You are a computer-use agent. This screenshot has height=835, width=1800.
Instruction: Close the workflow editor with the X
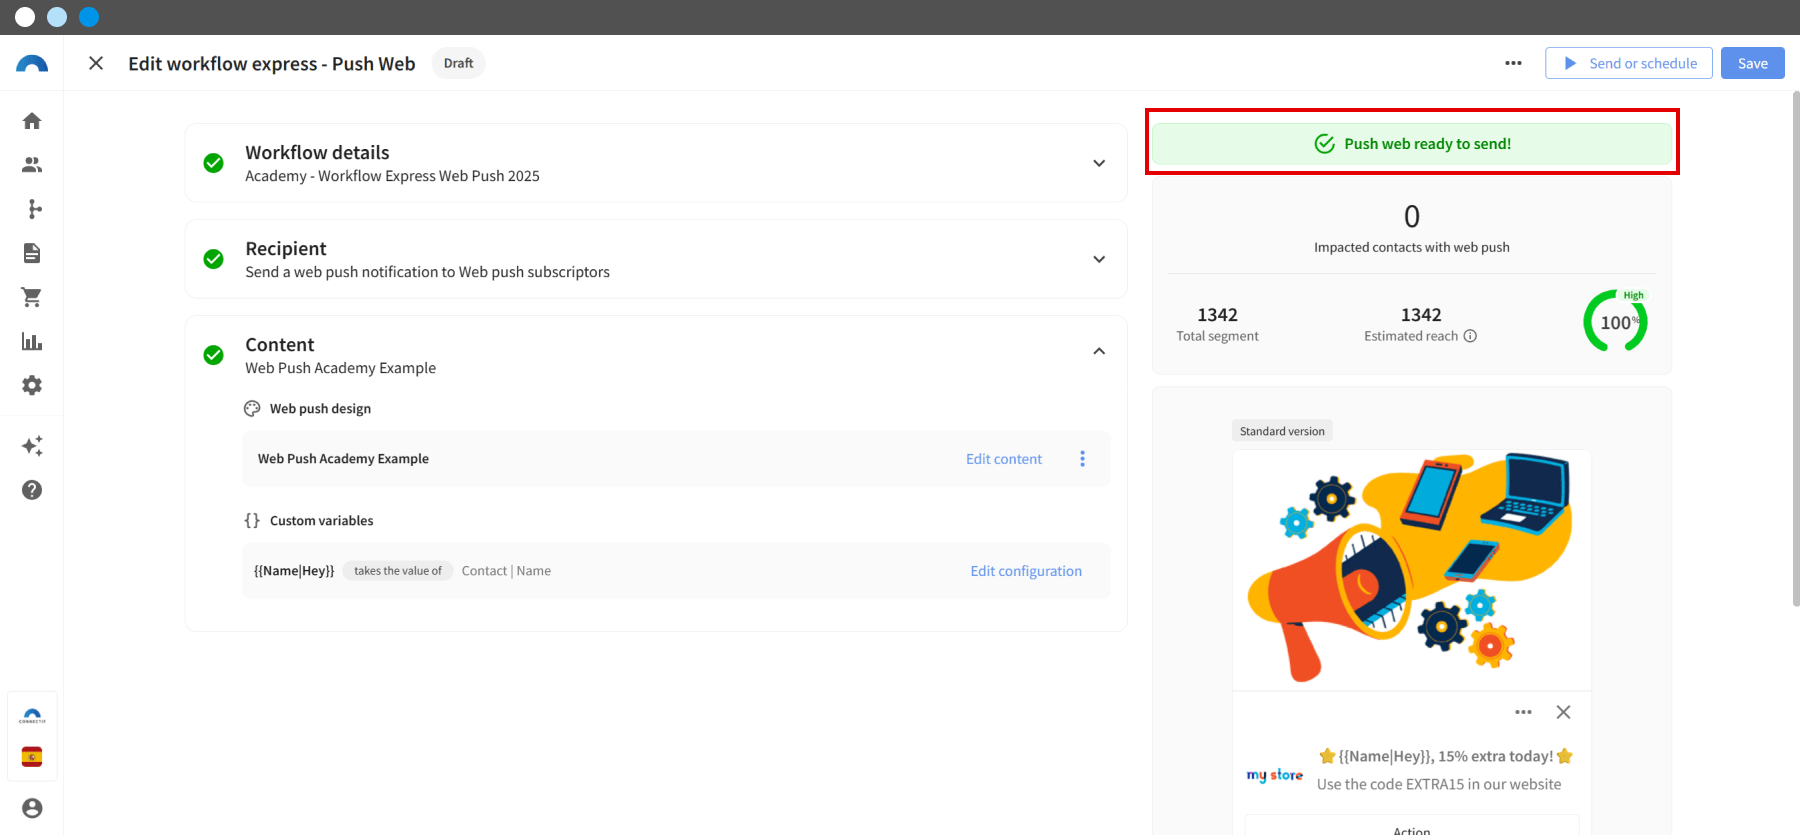point(96,63)
